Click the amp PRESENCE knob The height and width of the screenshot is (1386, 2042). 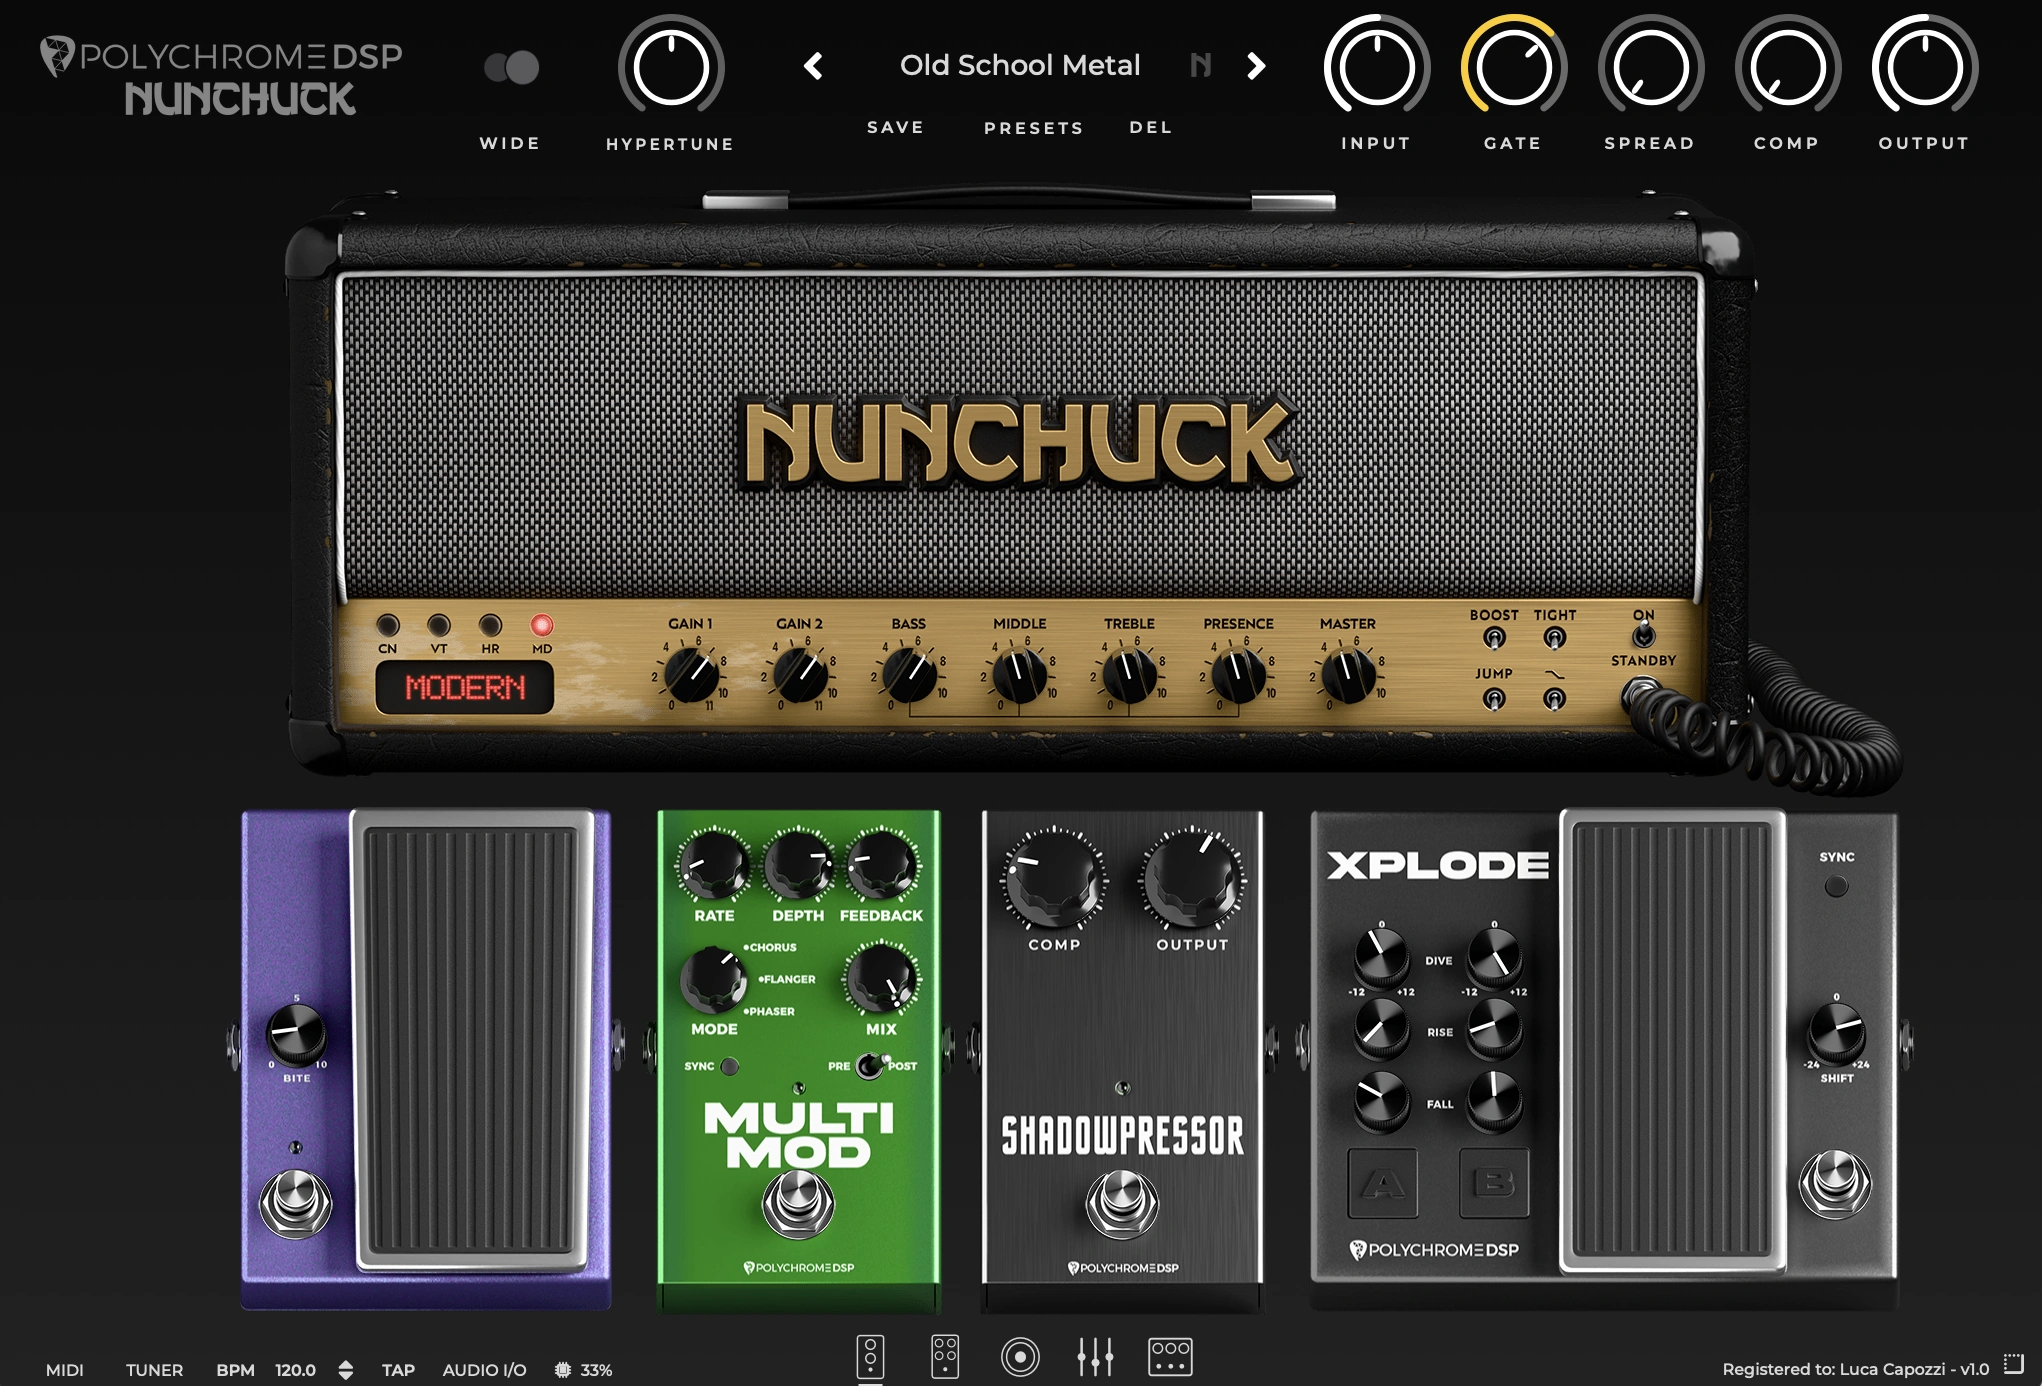click(1238, 675)
